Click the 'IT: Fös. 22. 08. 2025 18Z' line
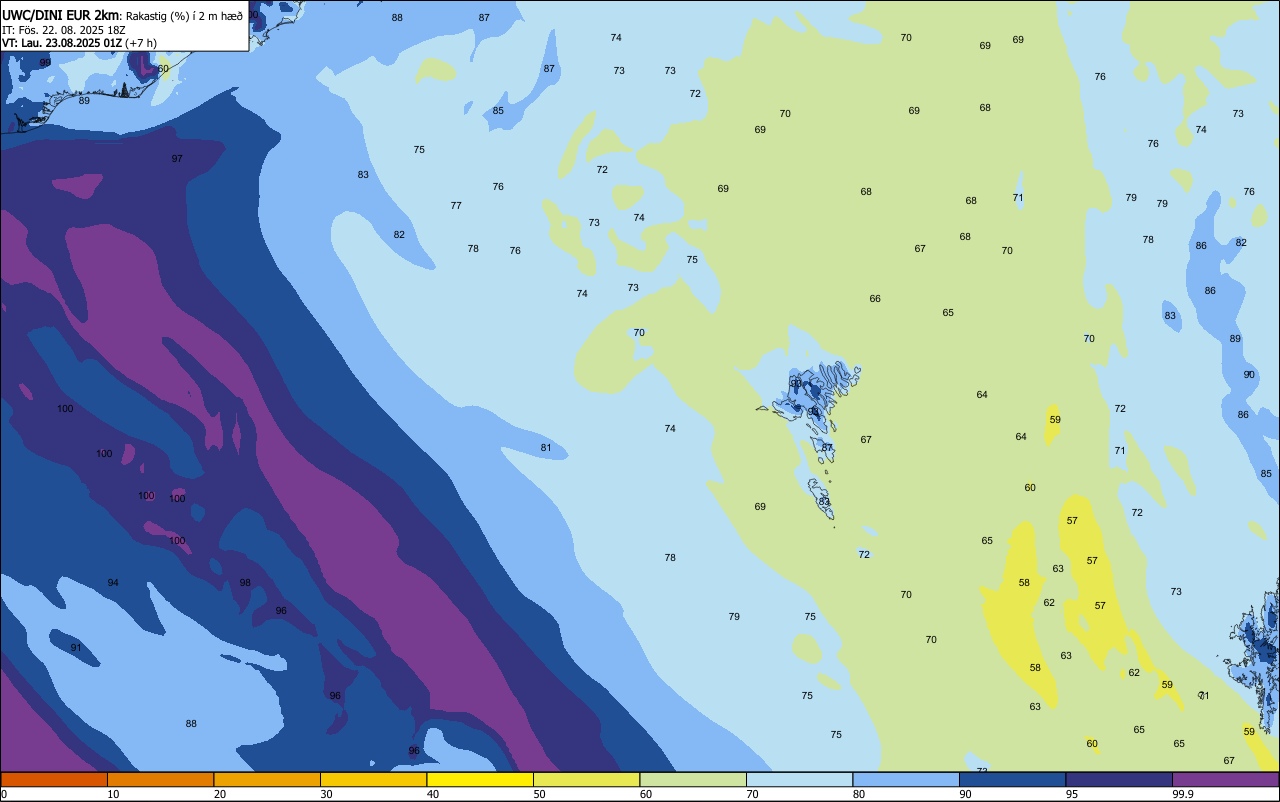Image resolution: width=1280 pixels, height=802 pixels. 64,29
